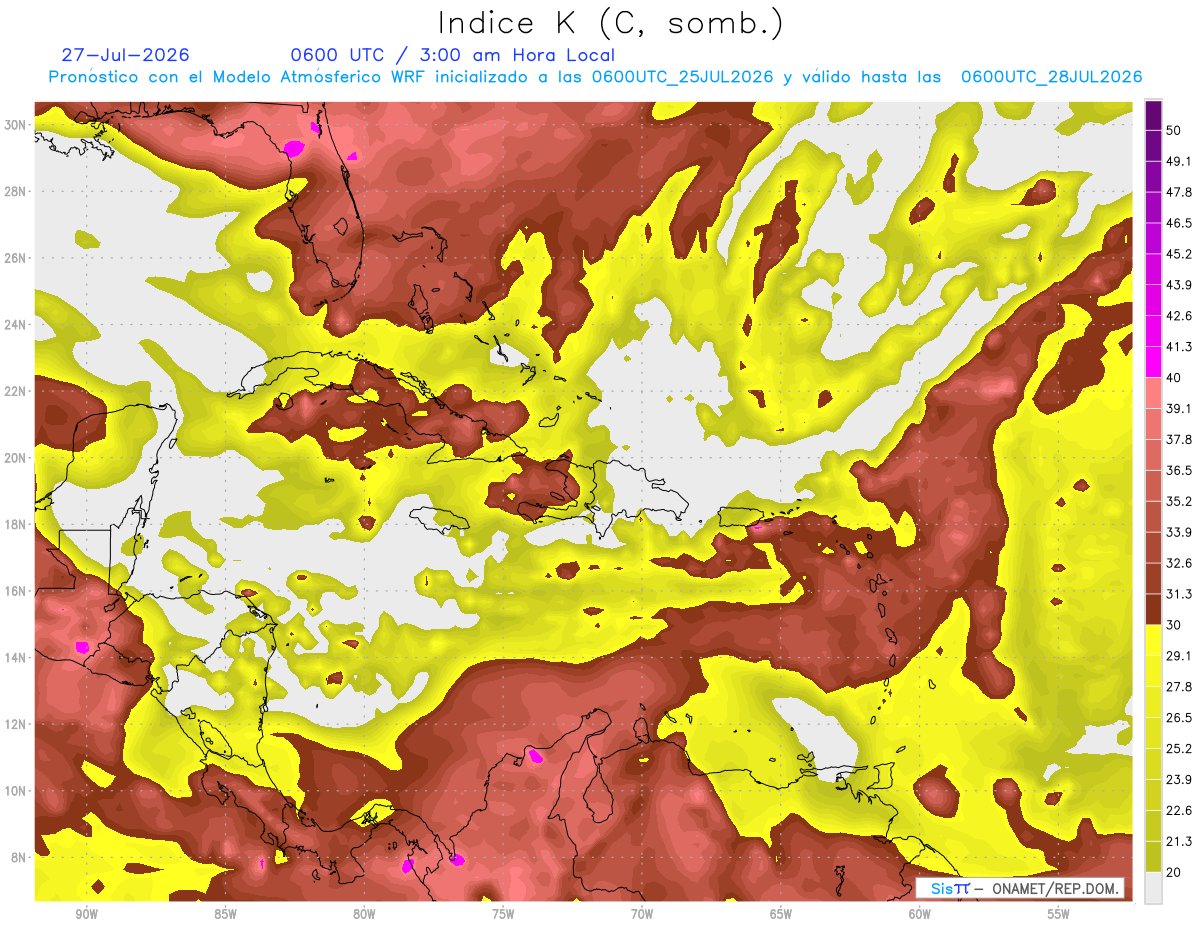Select the 8N latitude axis label
The image size is (1200, 927).
[20, 857]
